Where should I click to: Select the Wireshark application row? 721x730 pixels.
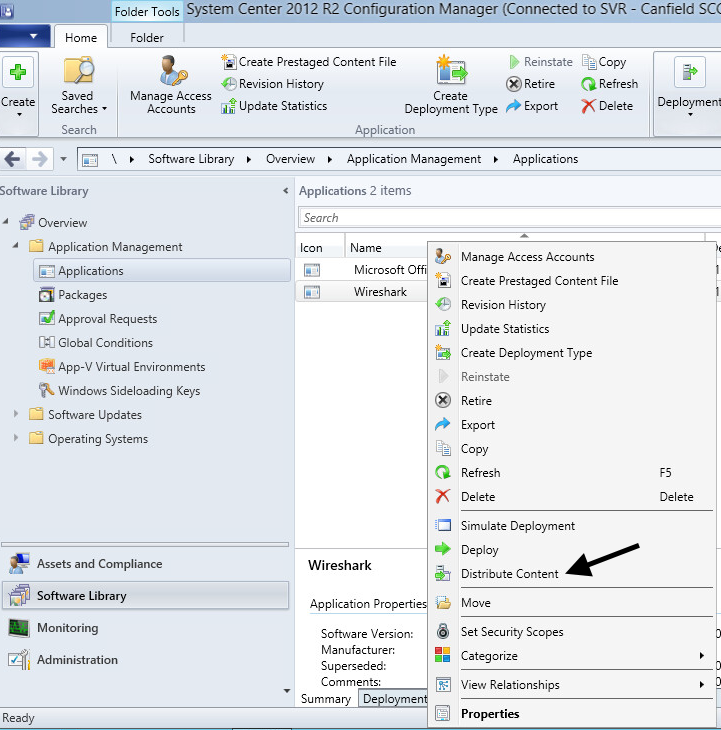(x=361, y=292)
